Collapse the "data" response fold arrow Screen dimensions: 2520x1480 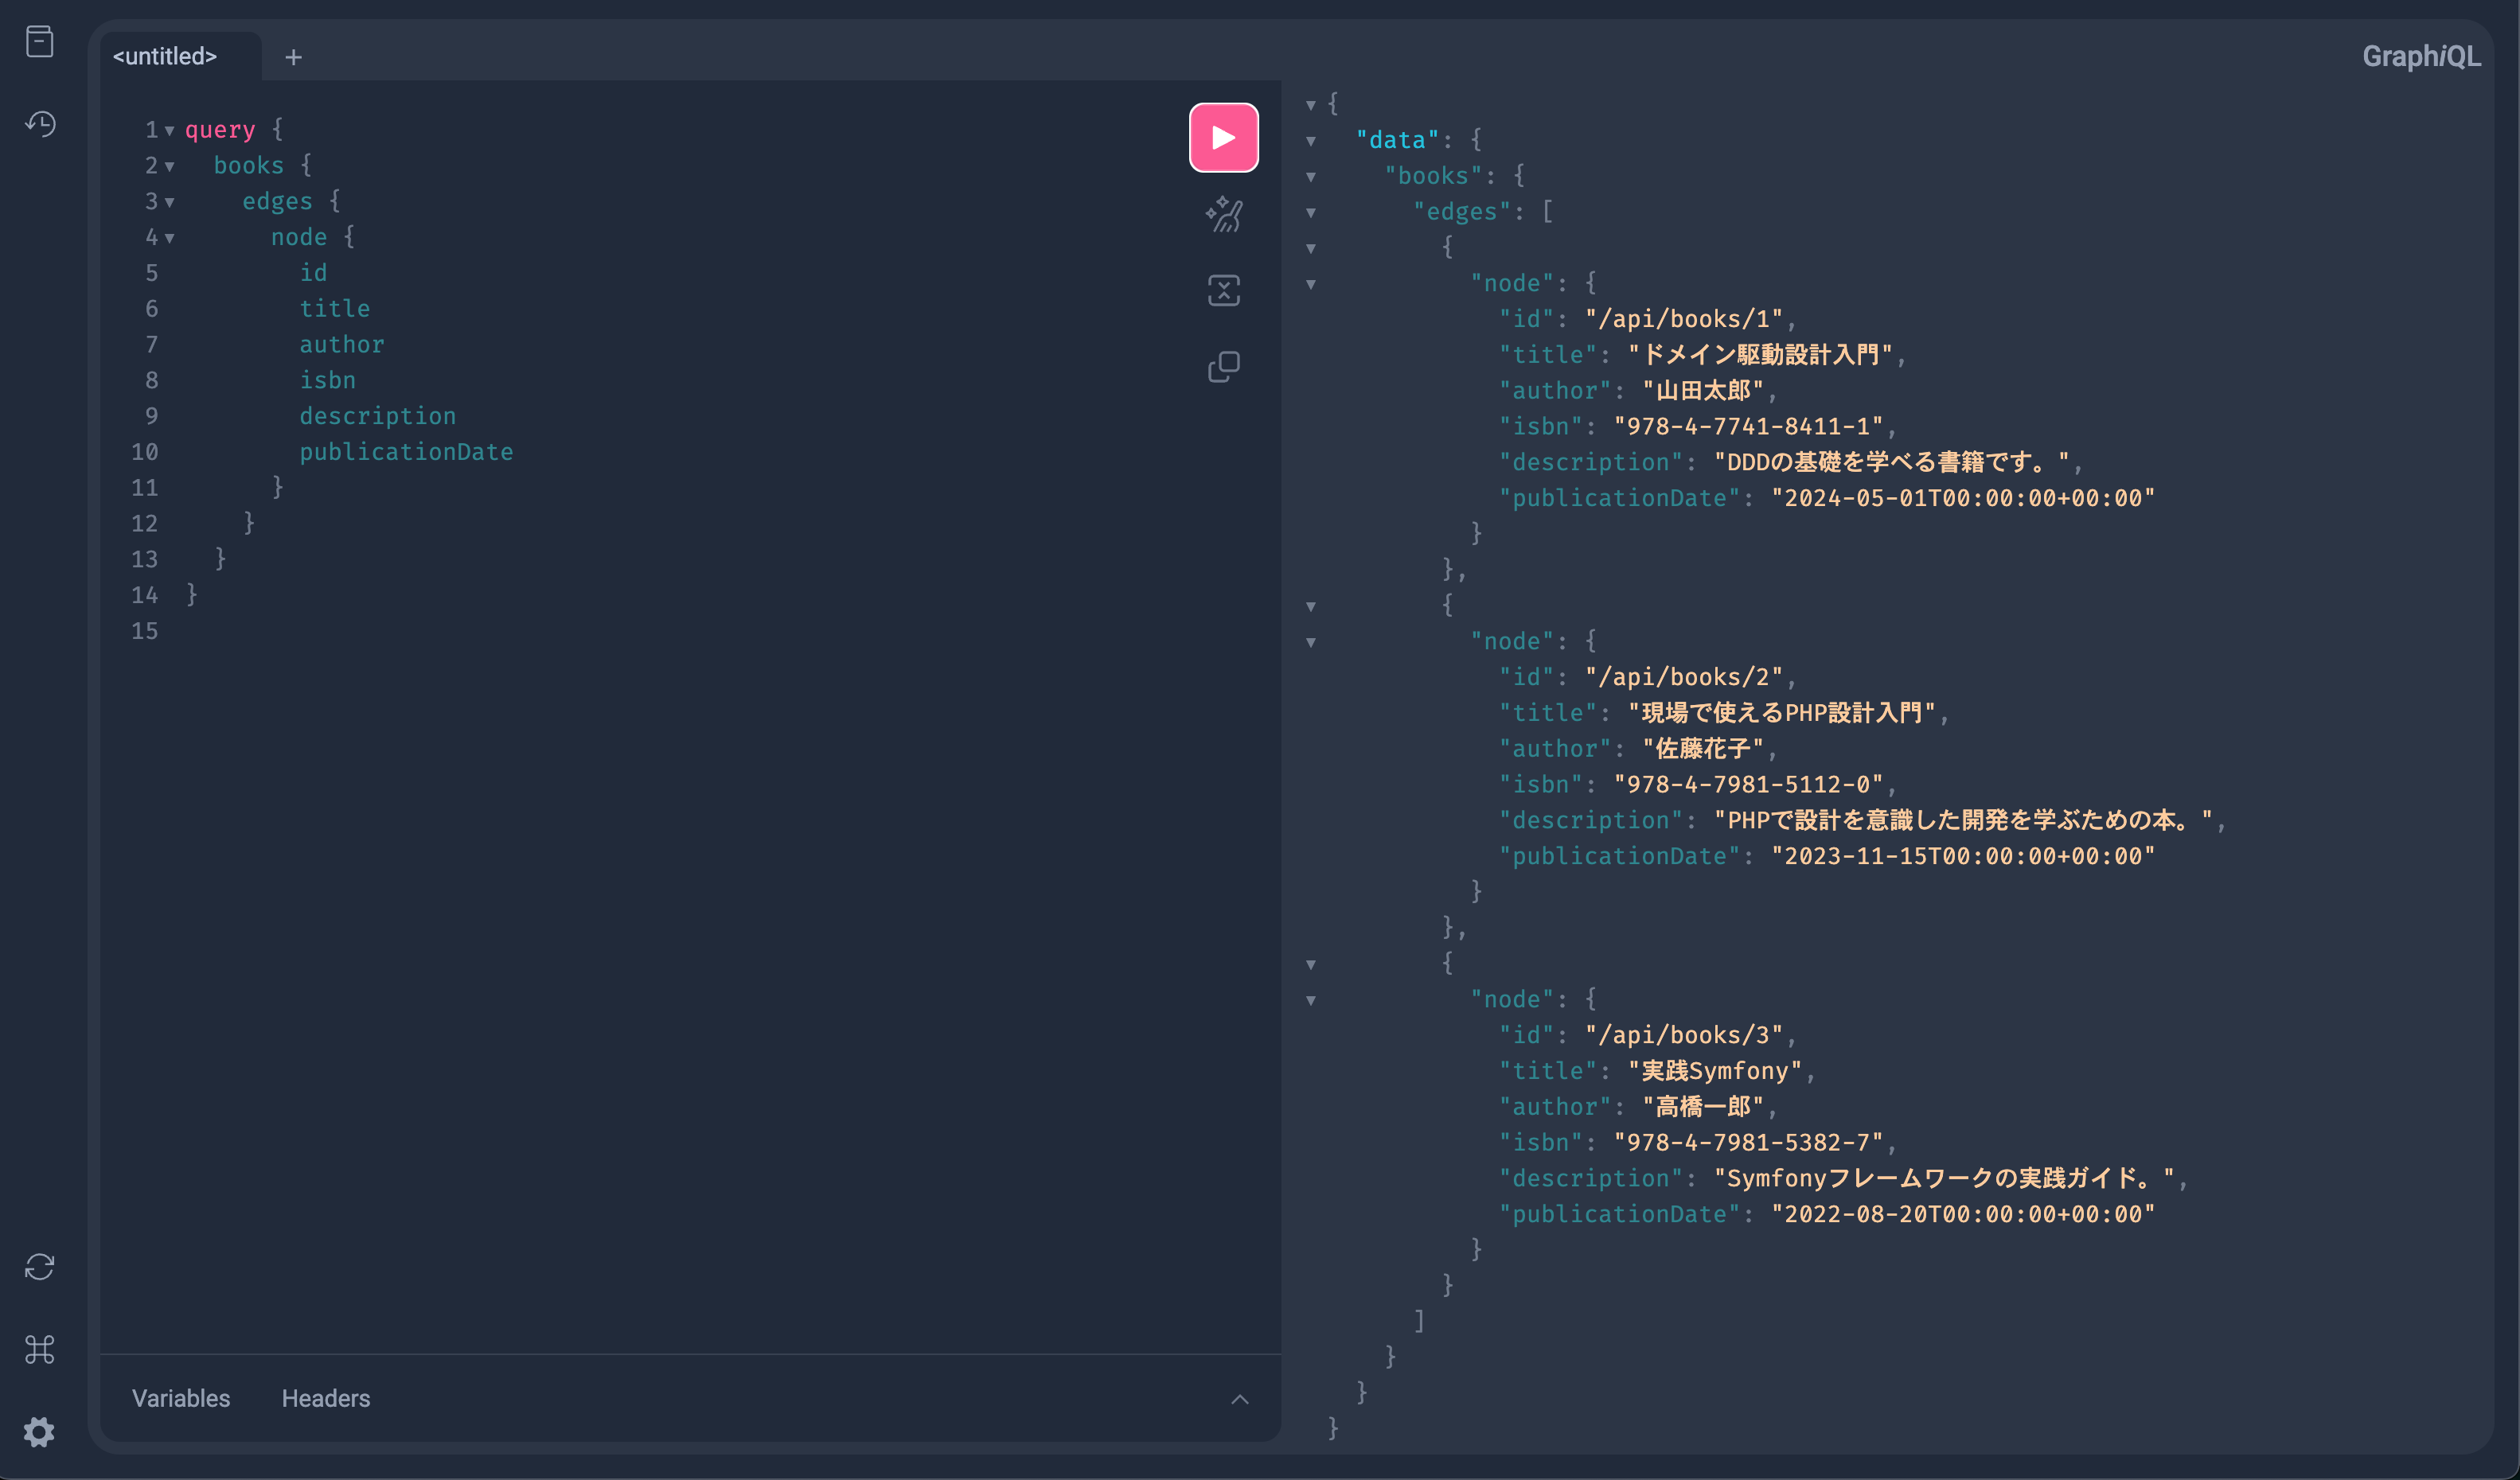click(x=1310, y=141)
